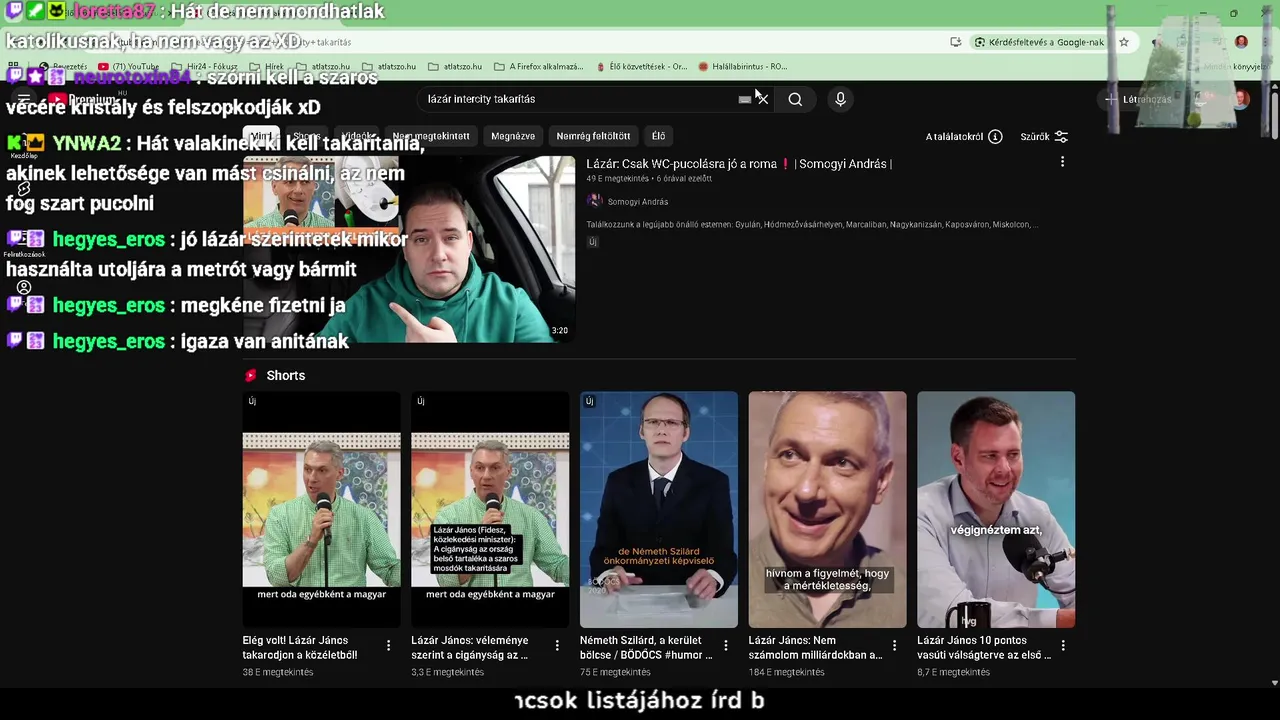
Task: Open the Németh Szilárd short thumbnail
Action: point(659,509)
